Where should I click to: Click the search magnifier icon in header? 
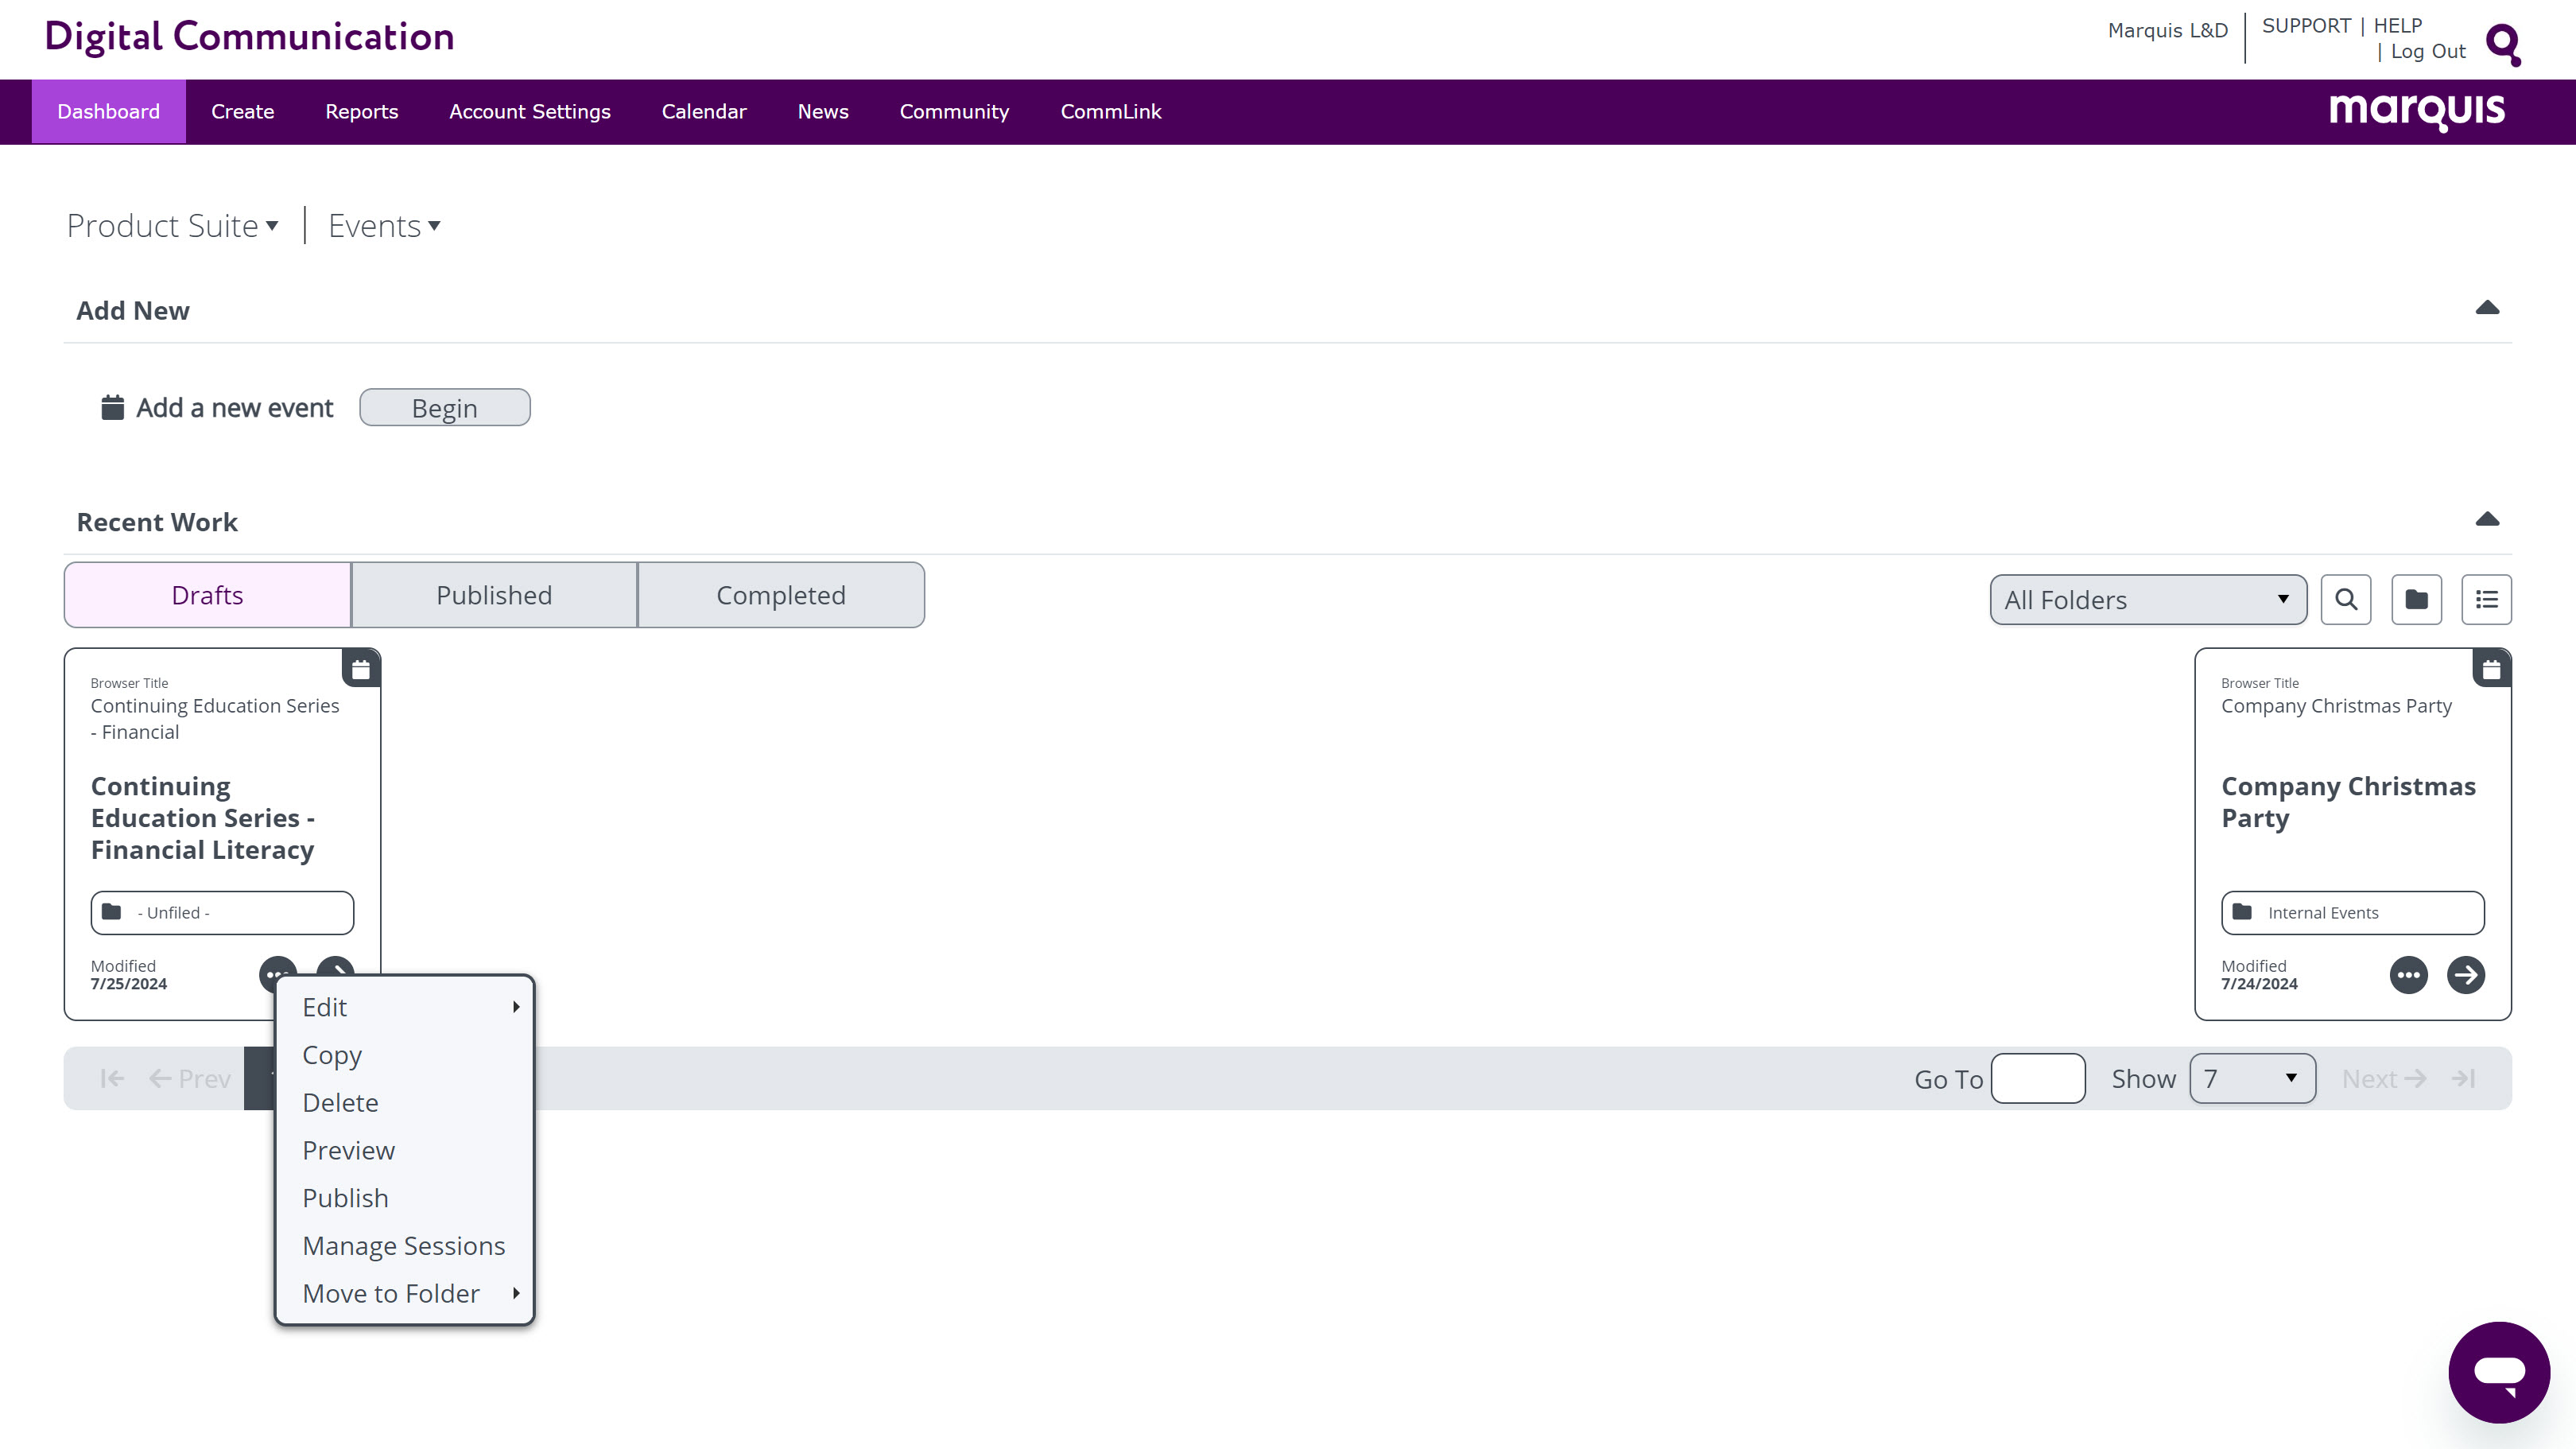(x=2503, y=44)
